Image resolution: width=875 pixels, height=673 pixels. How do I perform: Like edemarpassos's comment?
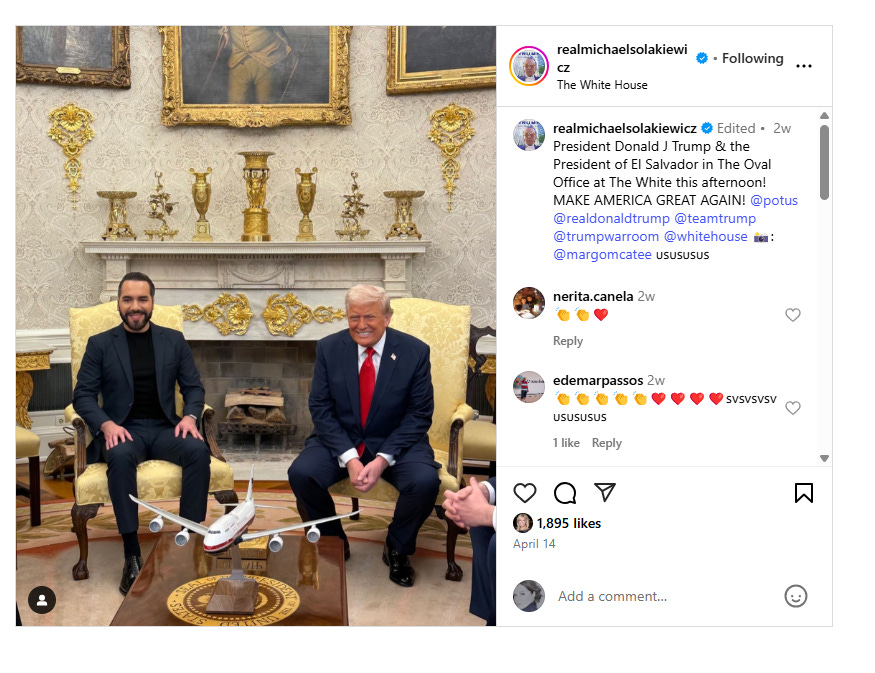click(792, 408)
